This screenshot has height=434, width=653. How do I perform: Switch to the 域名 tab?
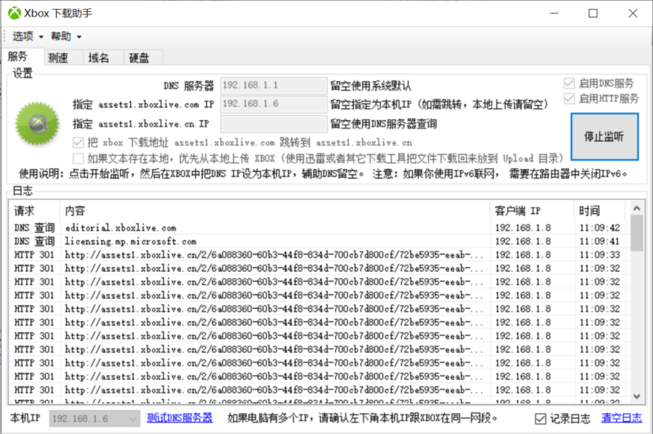(99, 58)
